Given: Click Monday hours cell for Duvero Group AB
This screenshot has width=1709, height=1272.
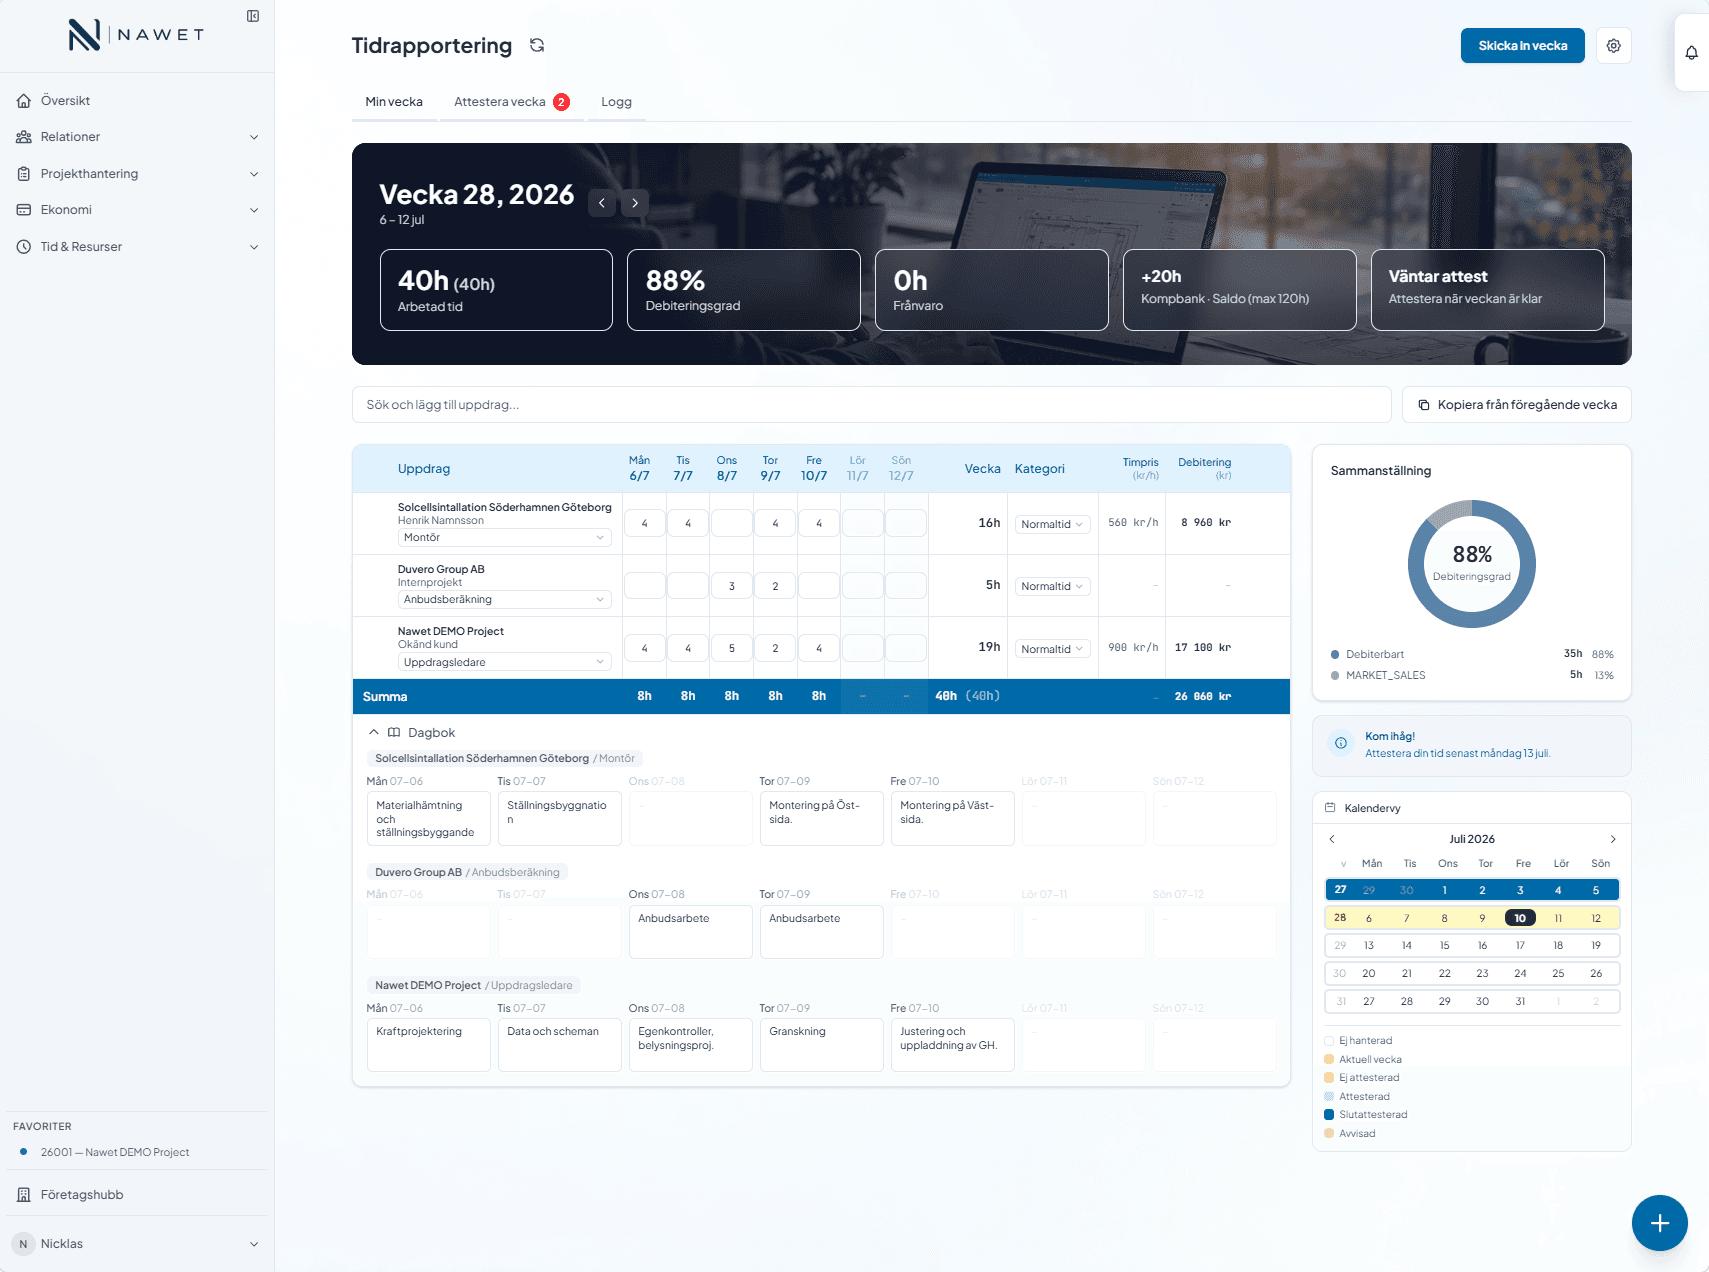Looking at the screenshot, I should point(645,586).
